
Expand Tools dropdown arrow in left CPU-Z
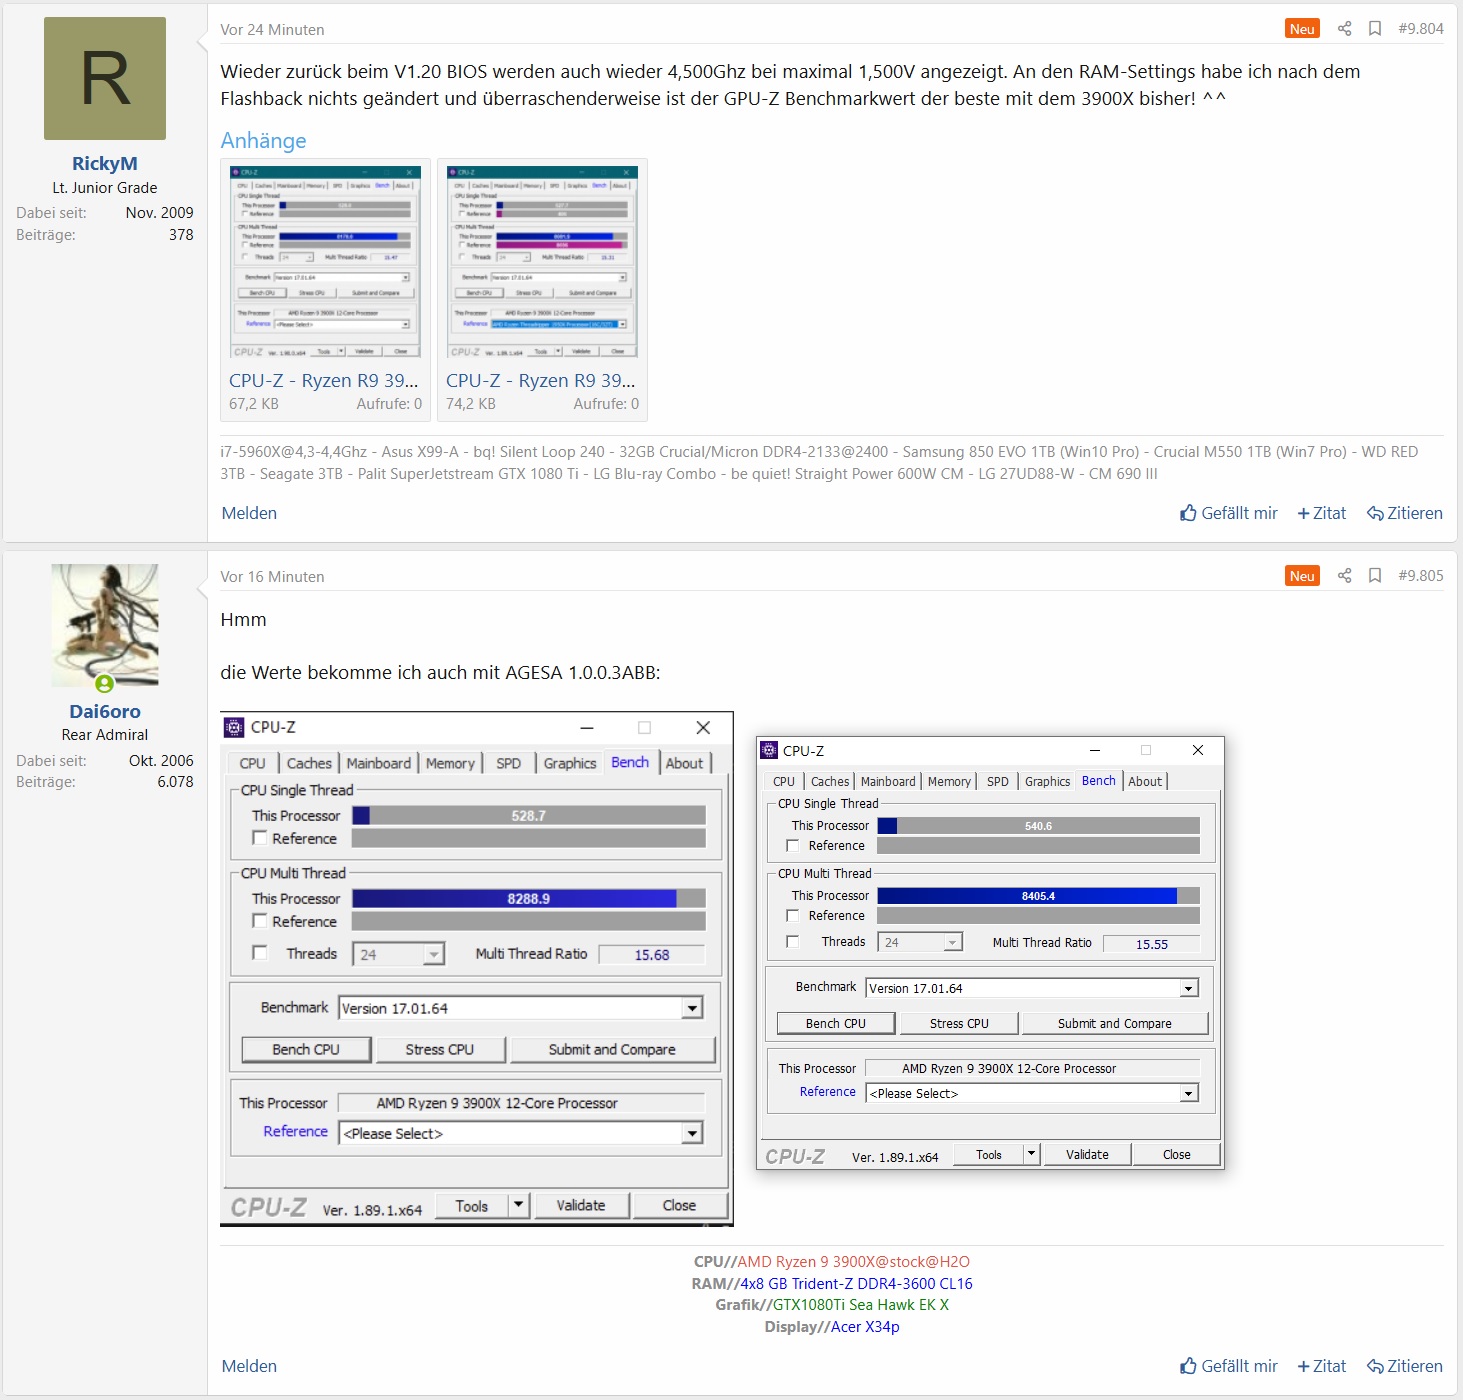pos(518,1205)
